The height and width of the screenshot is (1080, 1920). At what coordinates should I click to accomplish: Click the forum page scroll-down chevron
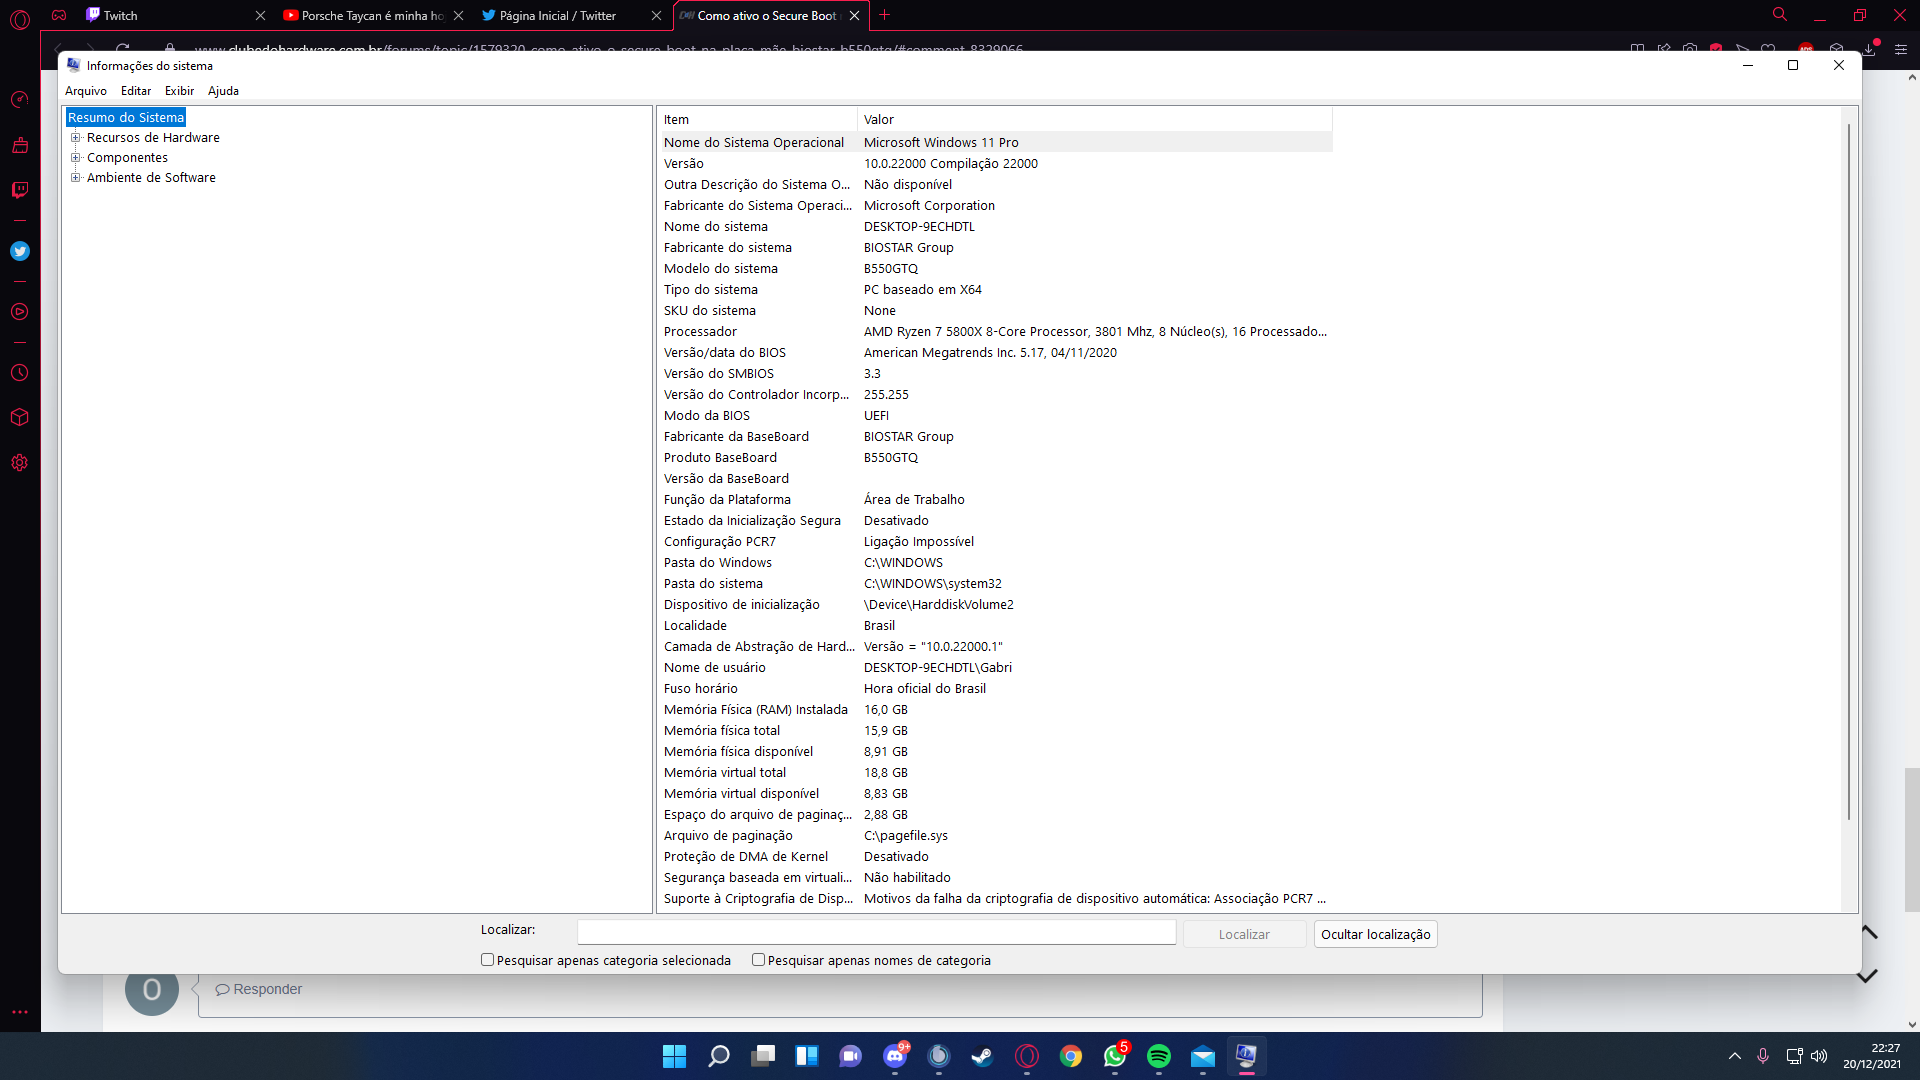click(x=1867, y=976)
